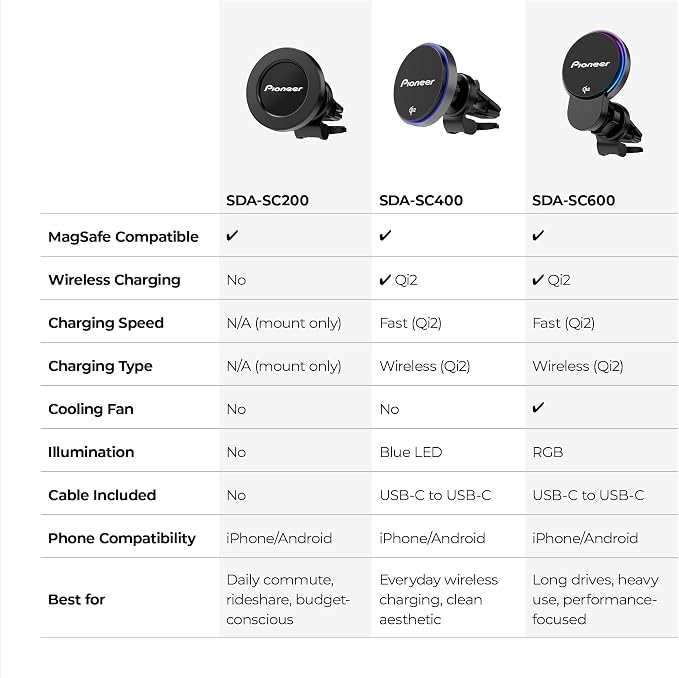Click the Best for row label
Image resolution: width=679 pixels, height=678 pixels.
pyautogui.click(x=77, y=600)
